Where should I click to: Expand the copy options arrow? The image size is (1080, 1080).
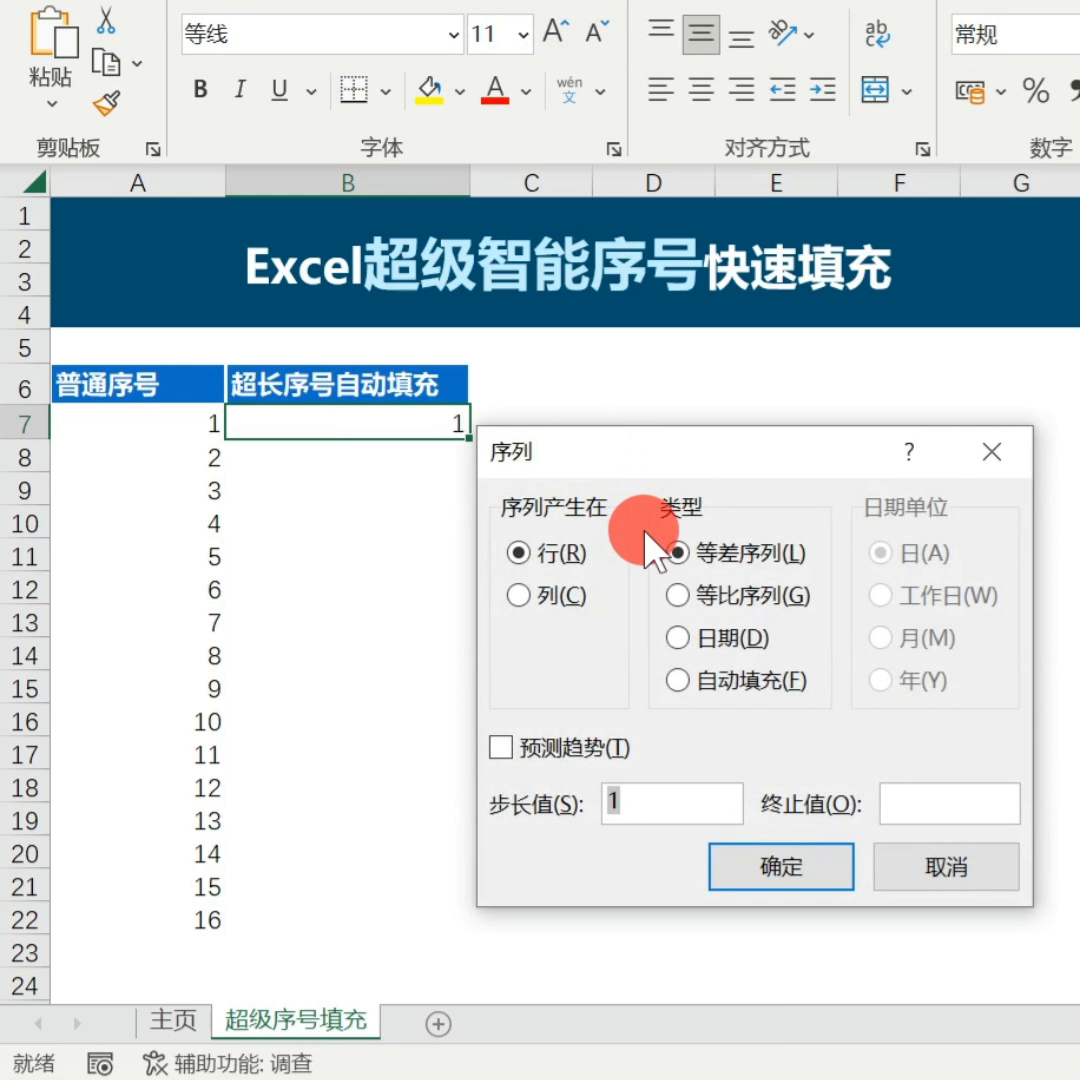tap(137, 63)
